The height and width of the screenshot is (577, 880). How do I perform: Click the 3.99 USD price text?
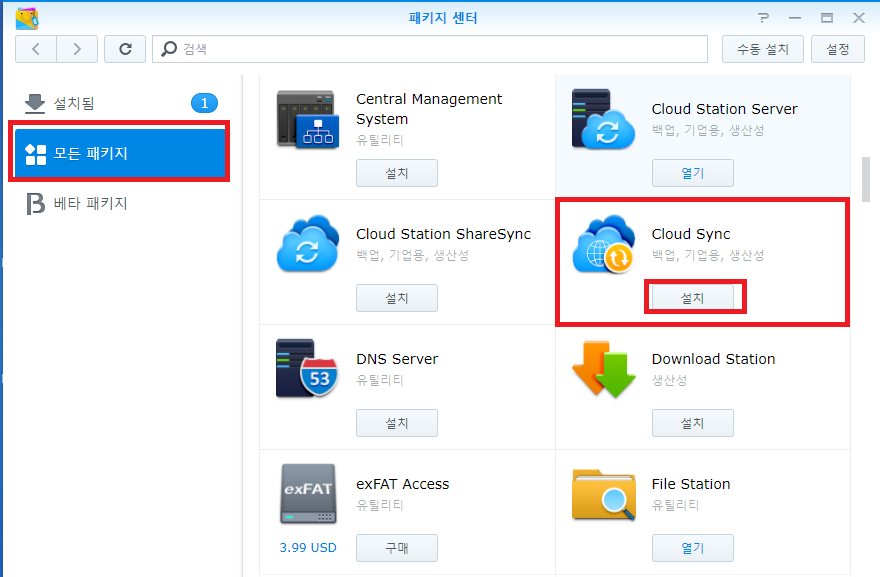(x=308, y=548)
